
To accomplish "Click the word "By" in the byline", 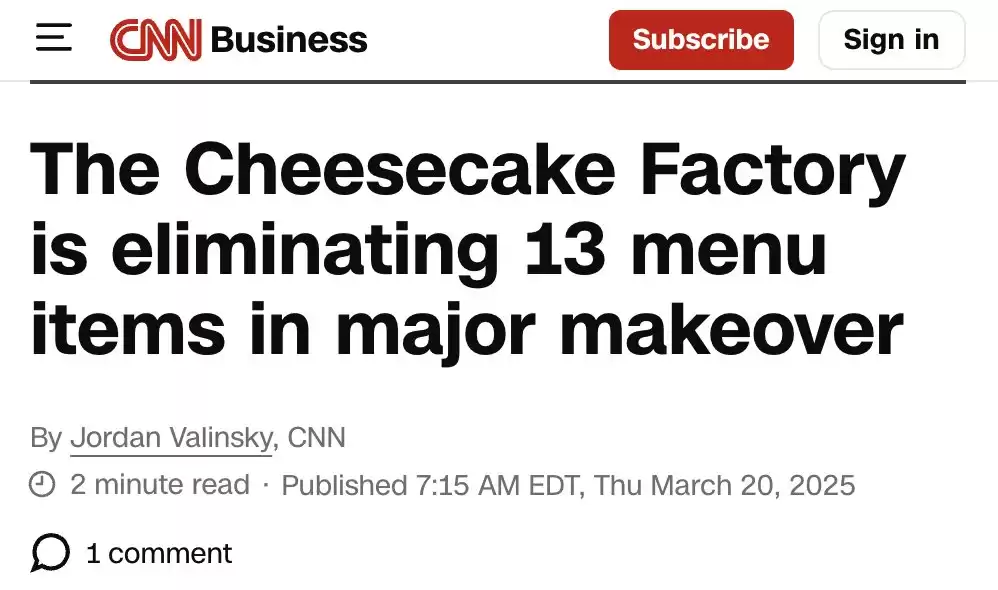I will pos(46,439).
